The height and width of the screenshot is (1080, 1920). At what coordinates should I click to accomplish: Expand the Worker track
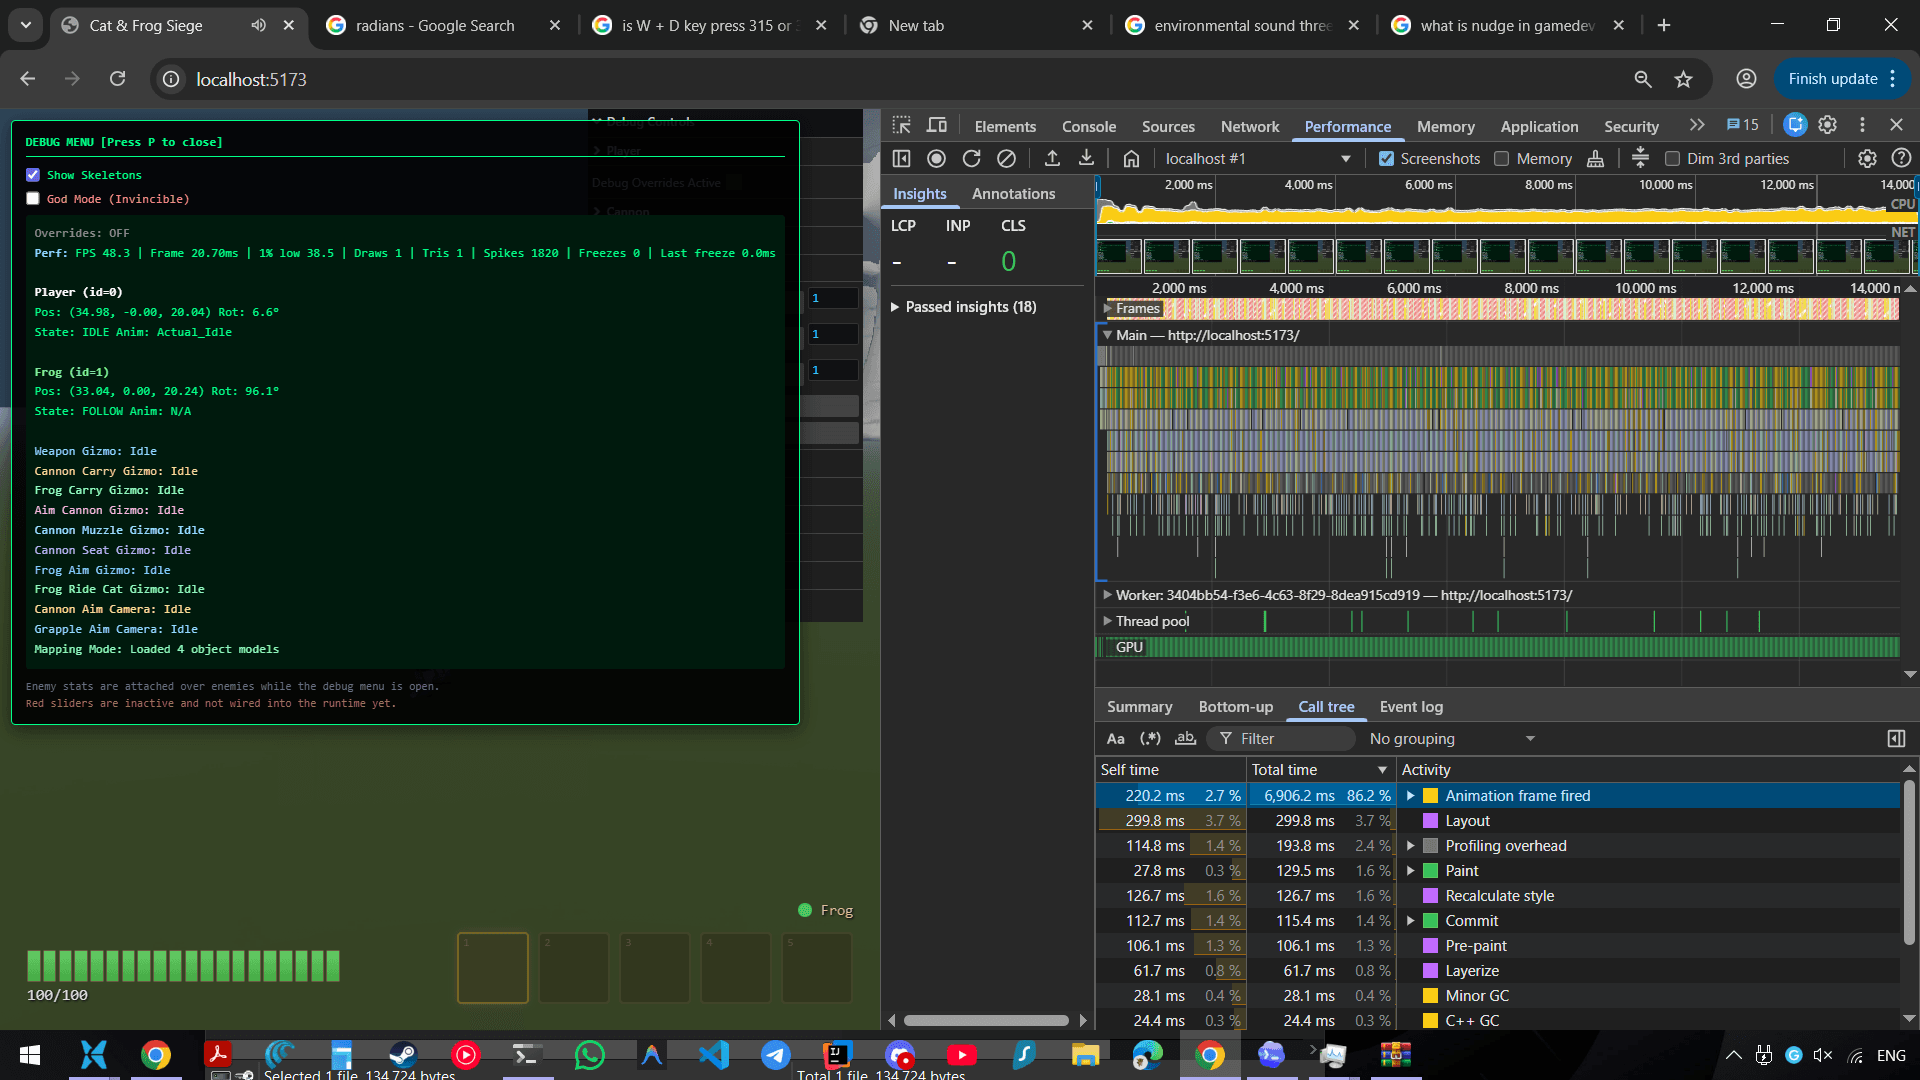(1107, 595)
